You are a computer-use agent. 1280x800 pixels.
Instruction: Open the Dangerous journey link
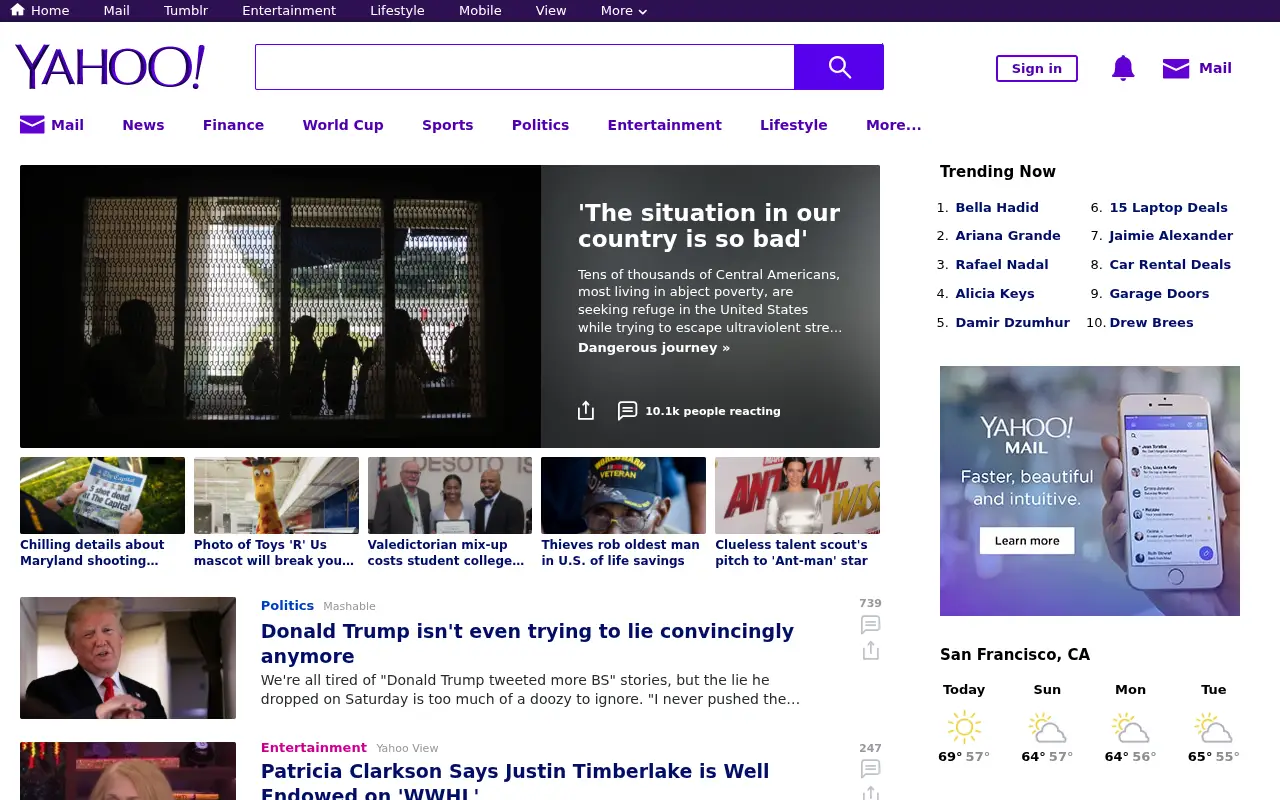654,348
